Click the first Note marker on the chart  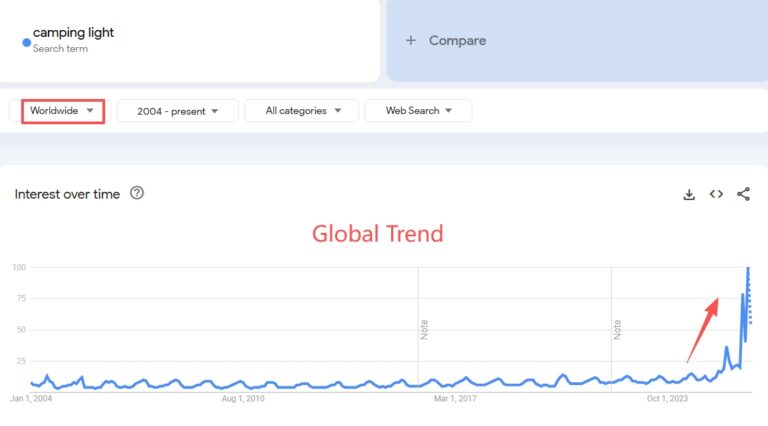[424, 330]
